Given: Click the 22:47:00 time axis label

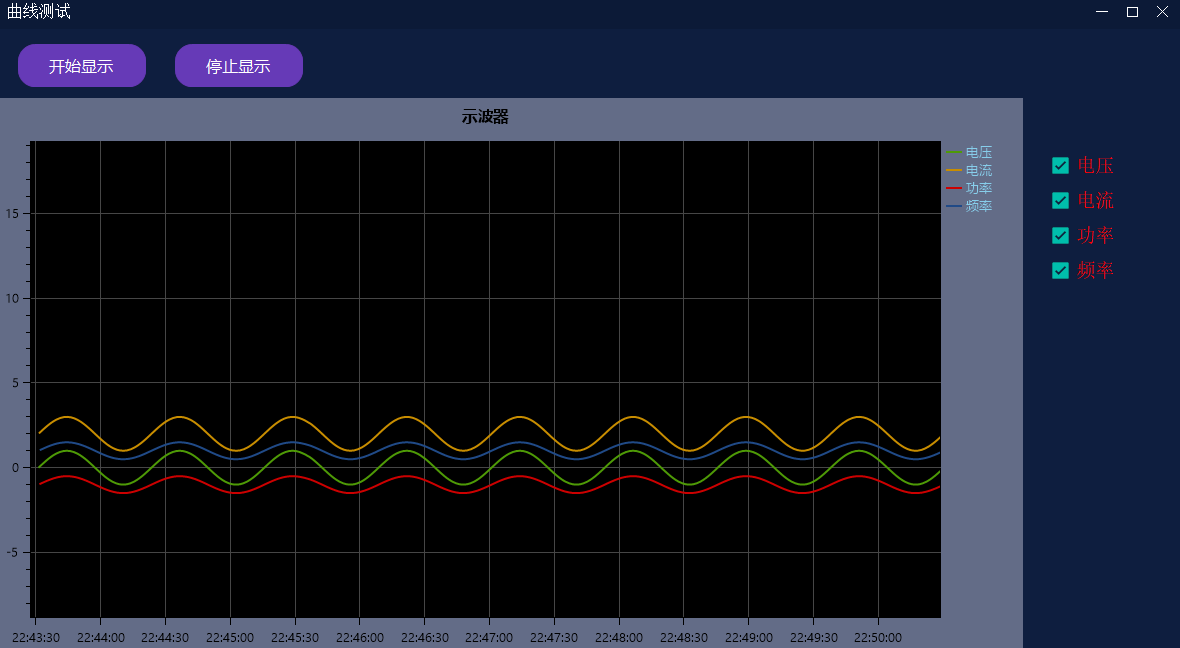Looking at the screenshot, I should [489, 638].
